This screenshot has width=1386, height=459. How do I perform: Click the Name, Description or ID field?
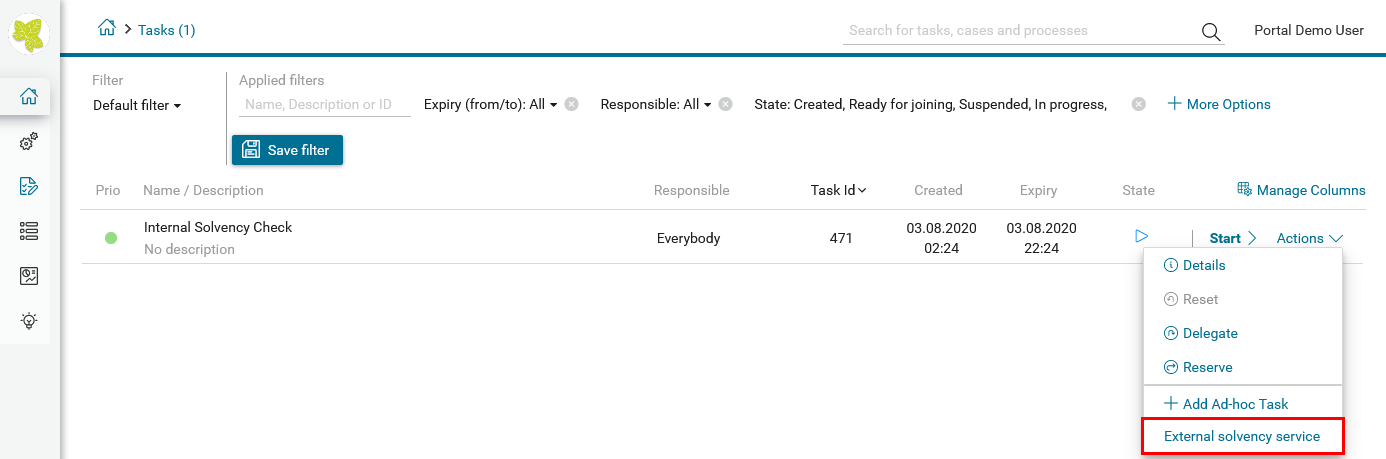point(325,104)
